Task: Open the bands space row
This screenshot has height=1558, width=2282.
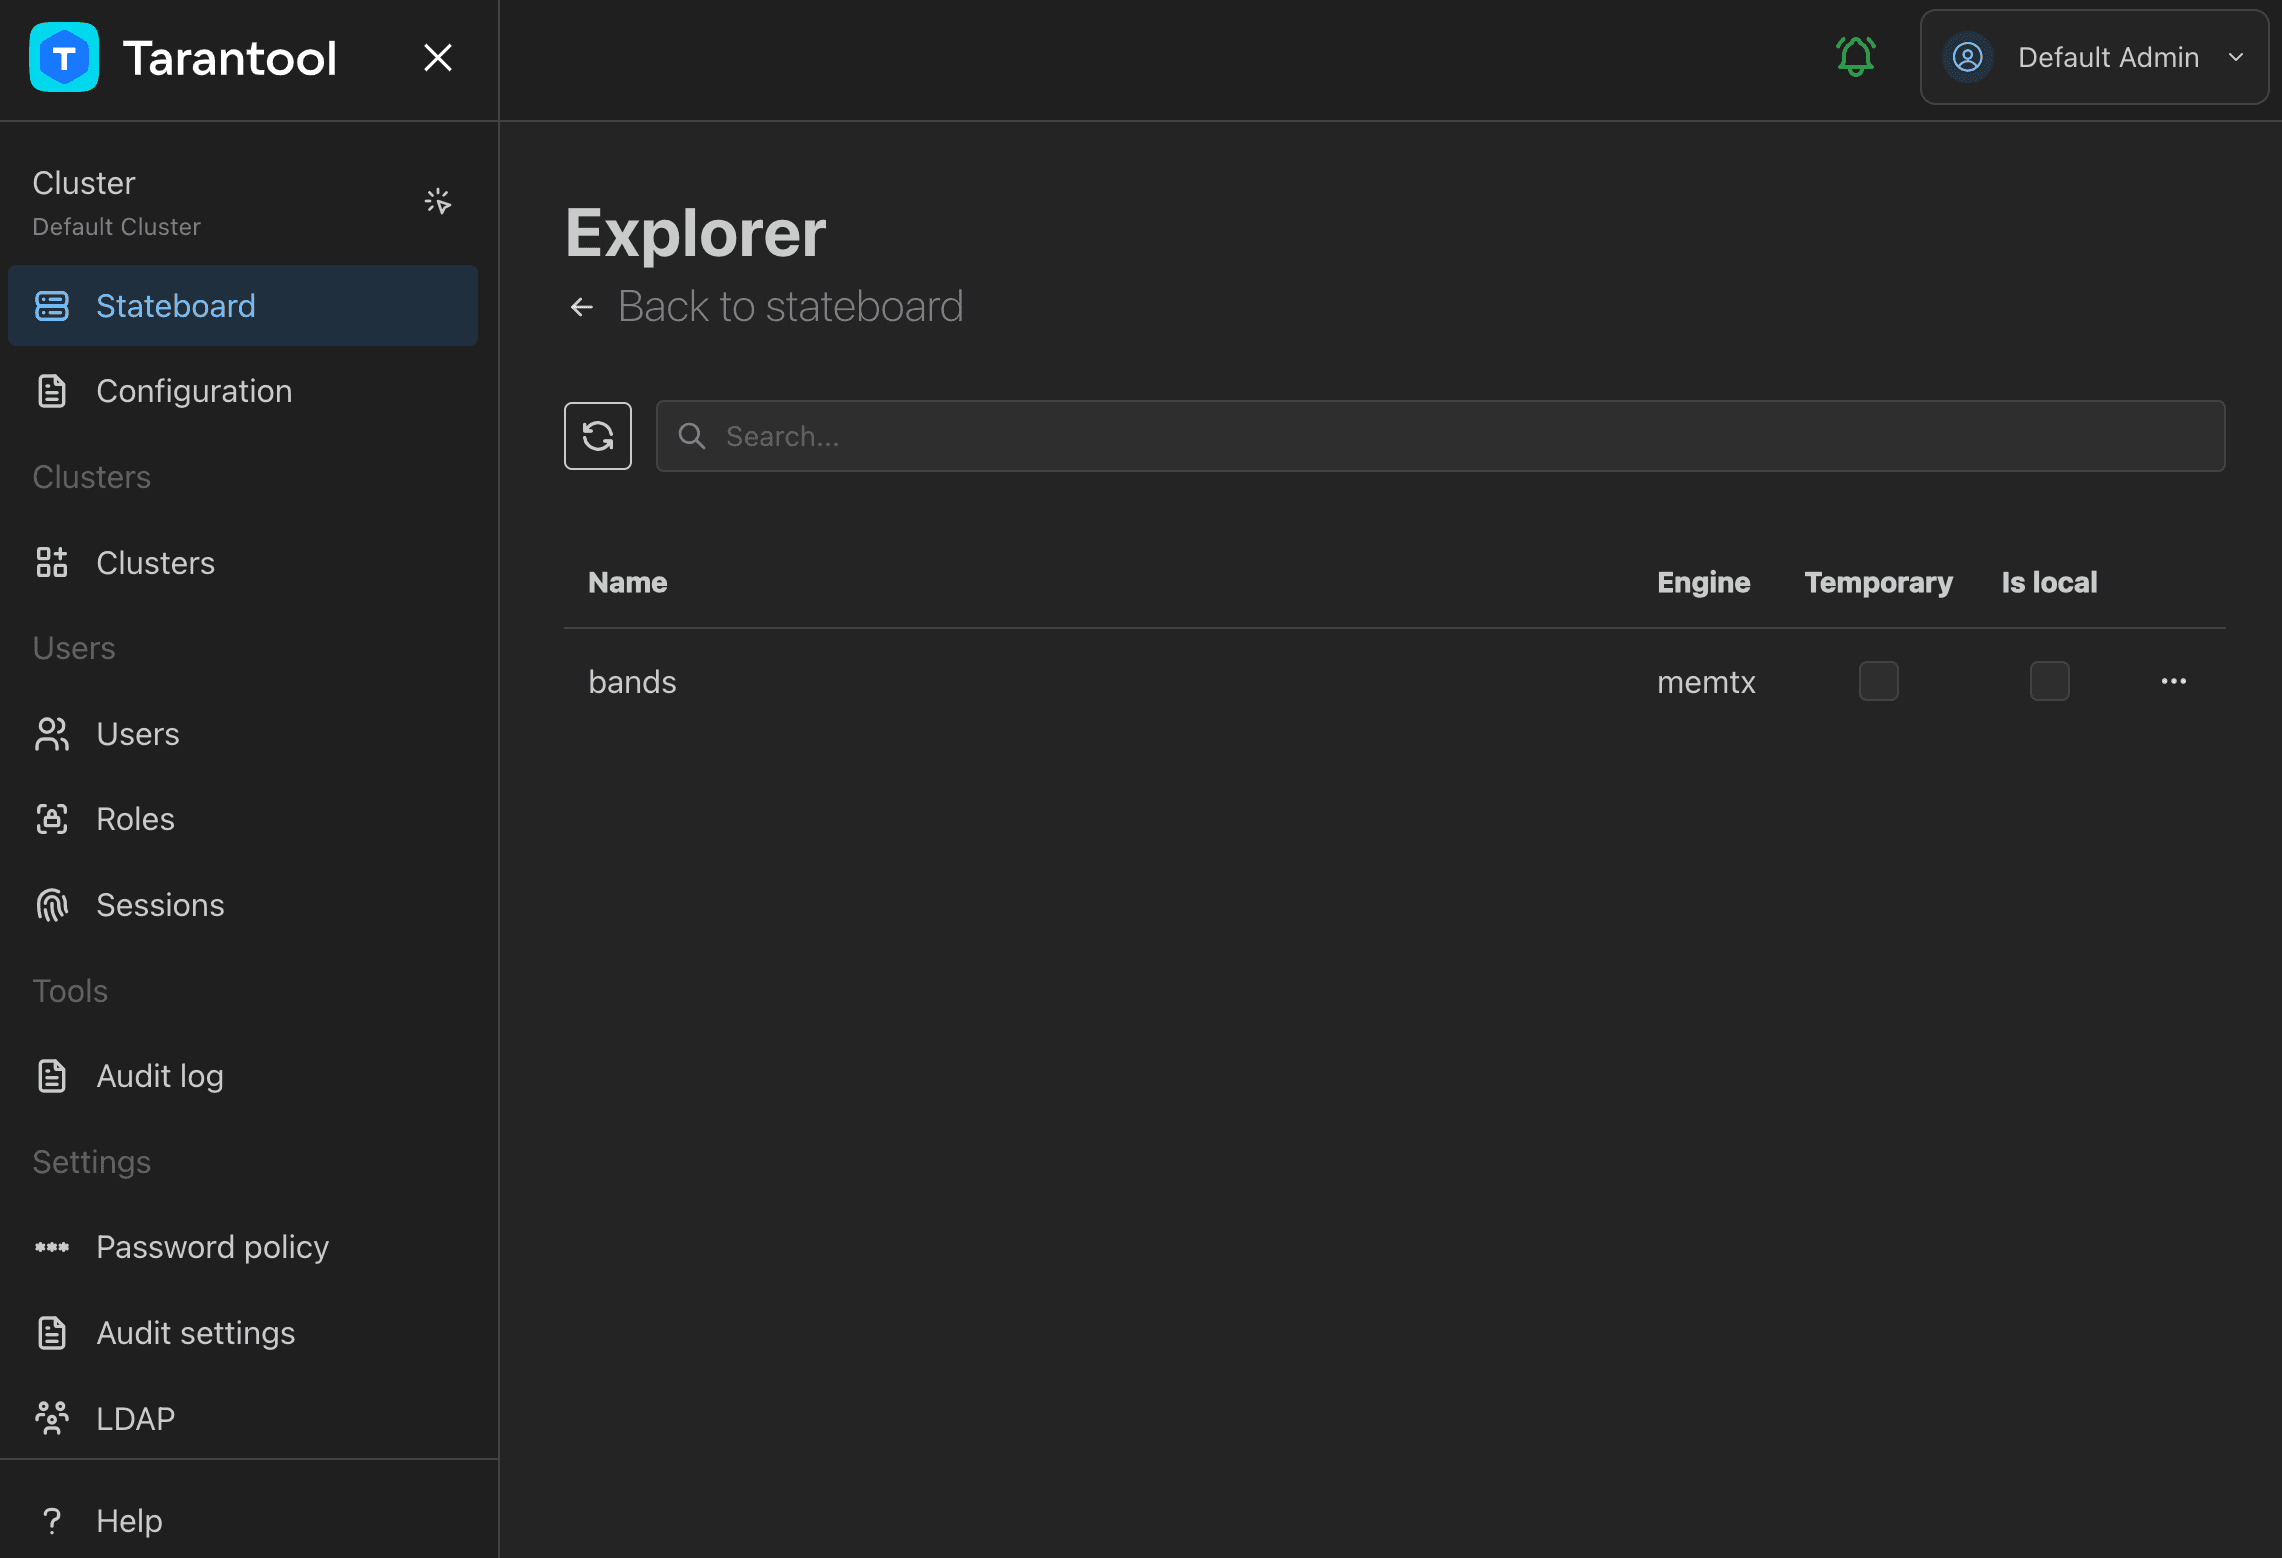Action: 1394,681
